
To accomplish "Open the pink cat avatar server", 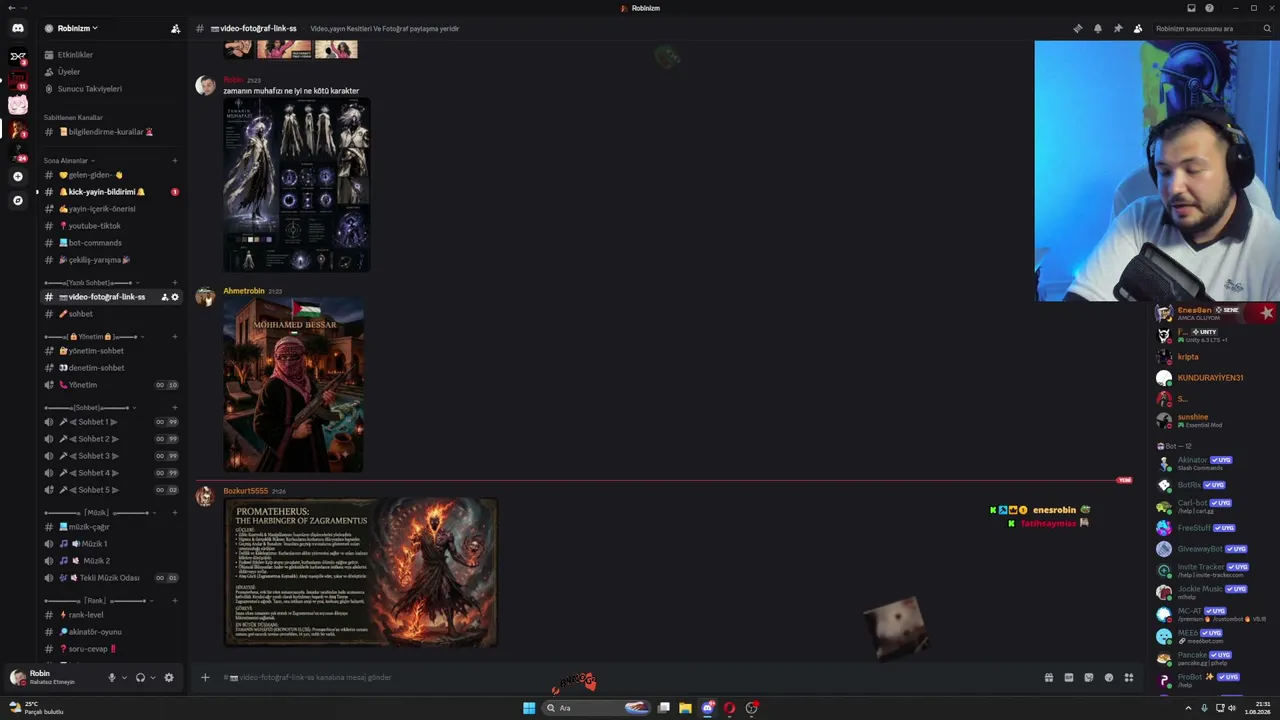I will pos(17,104).
